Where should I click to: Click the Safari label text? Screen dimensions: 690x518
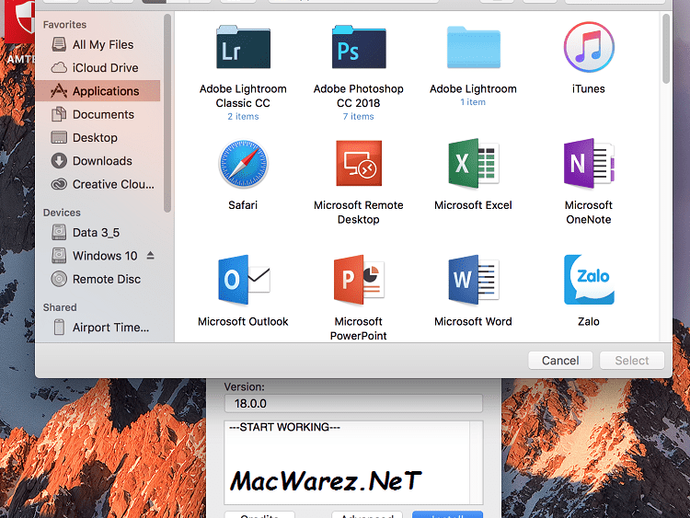(243, 205)
